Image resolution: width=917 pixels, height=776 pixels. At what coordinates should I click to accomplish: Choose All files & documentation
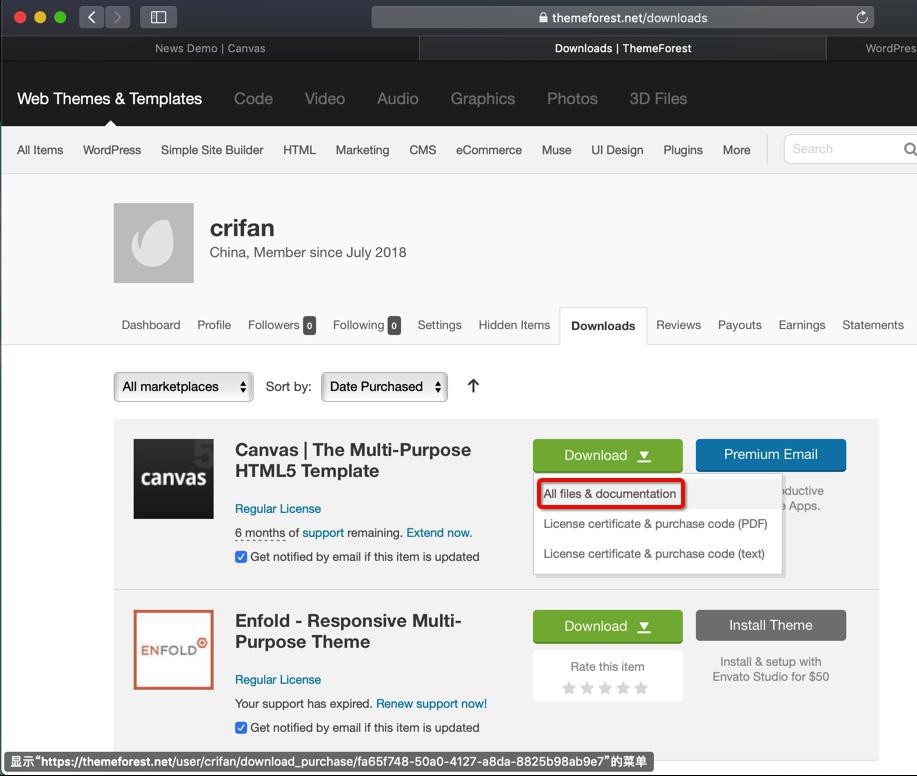(x=609, y=494)
